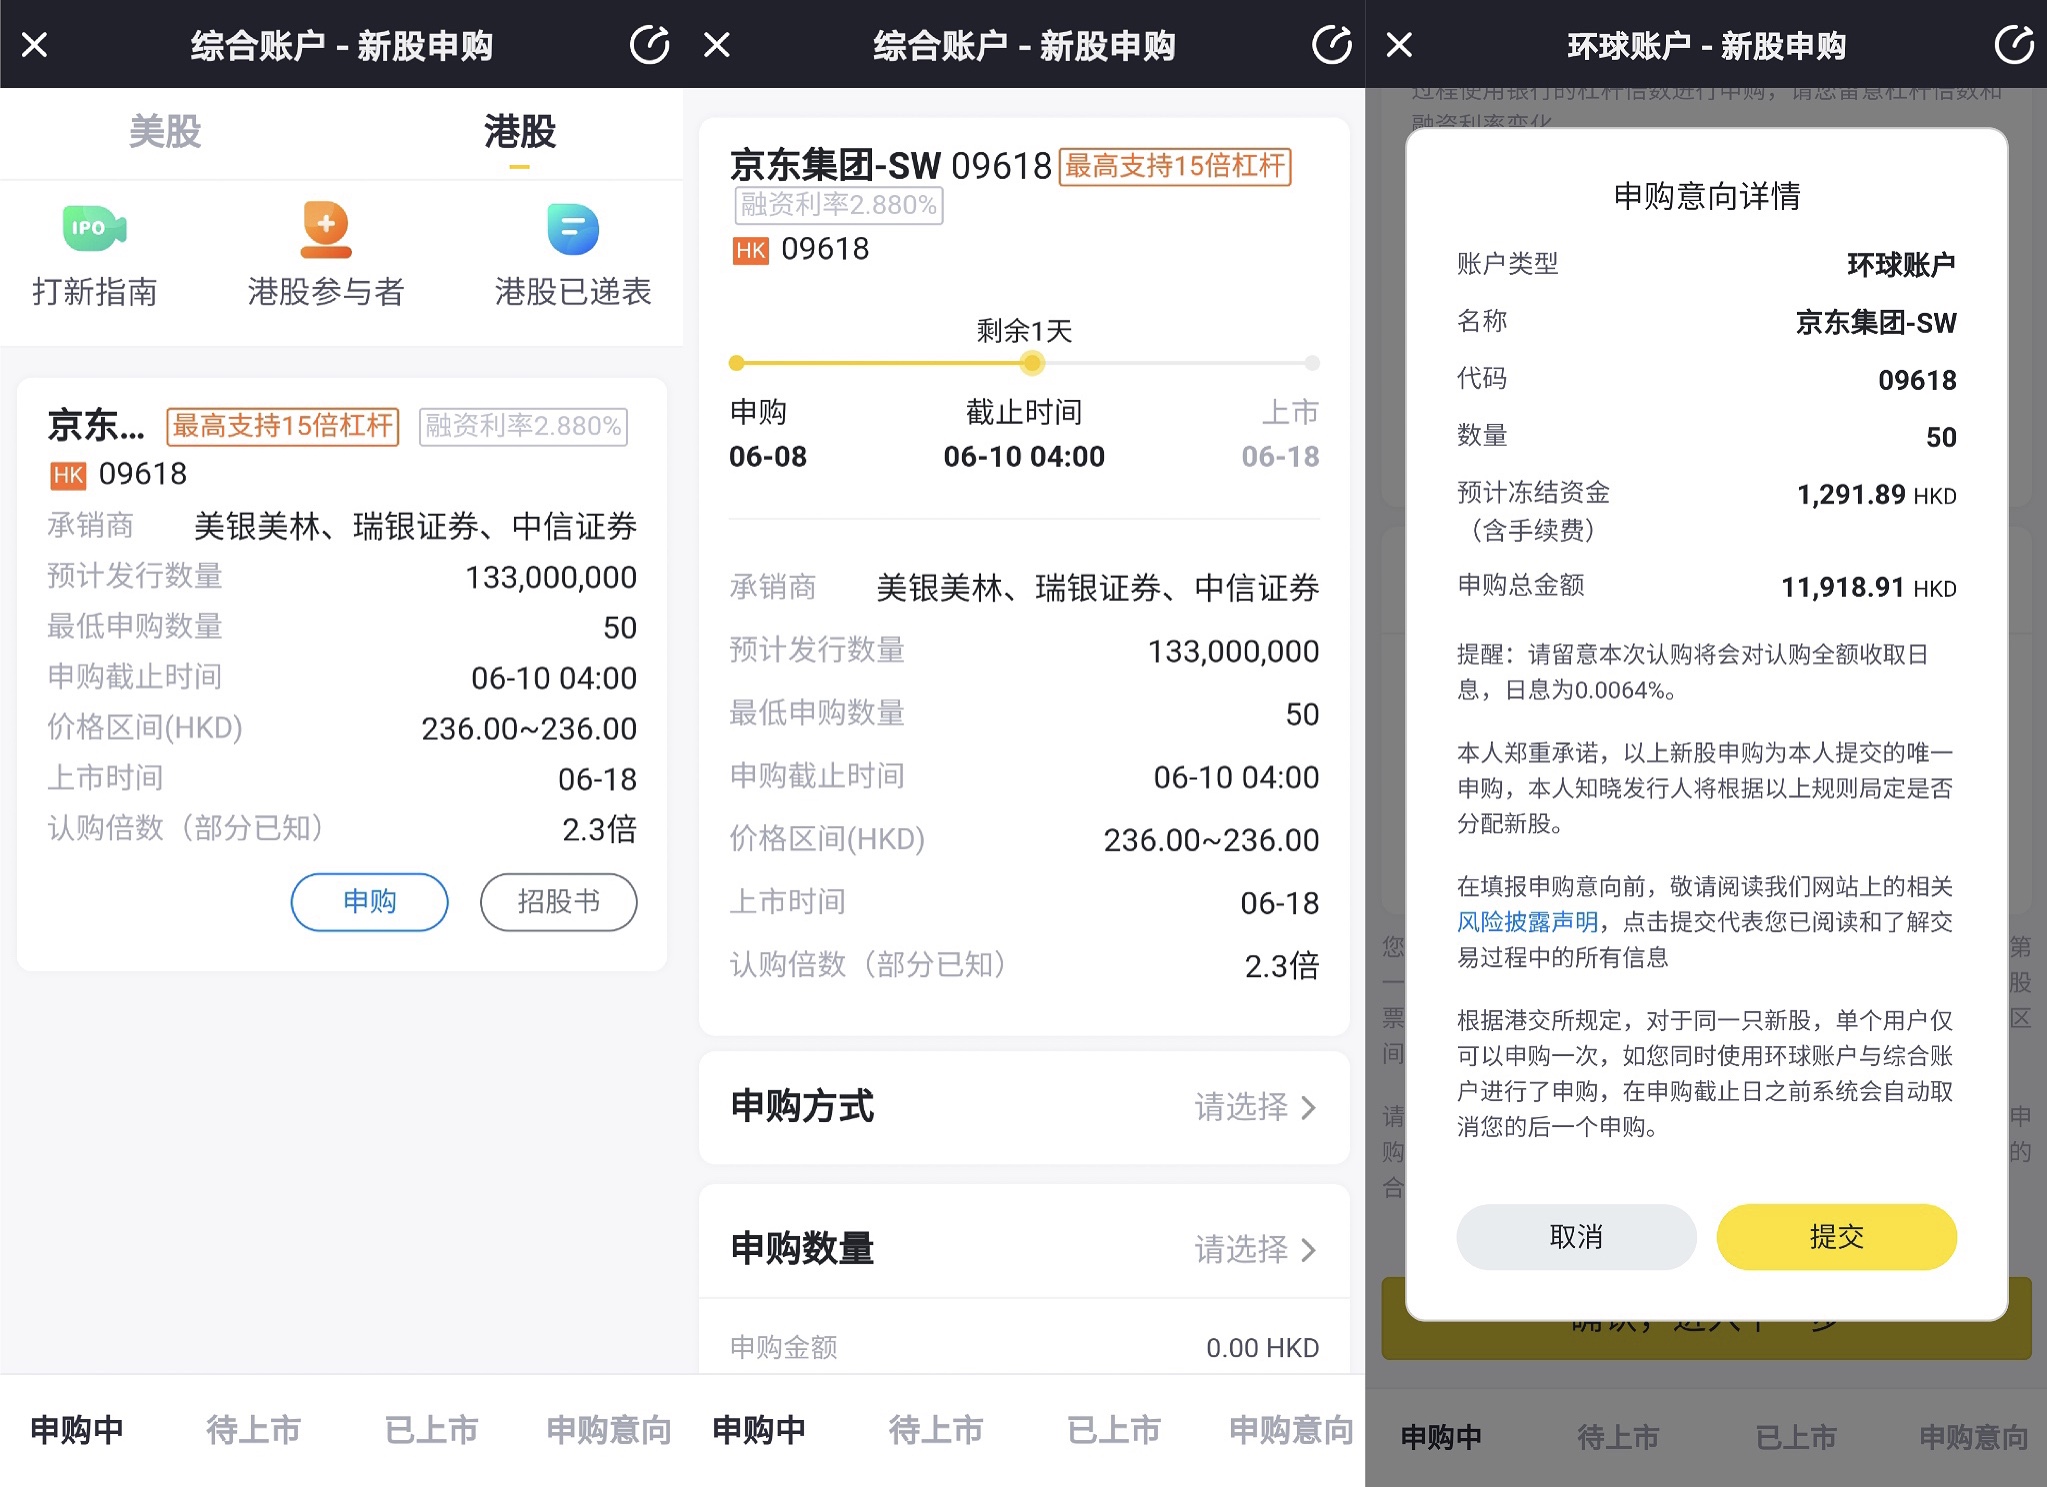Close the middle 综合账户 新股申购 panel
Screen dimensions: 2047x1487
tap(717, 45)
